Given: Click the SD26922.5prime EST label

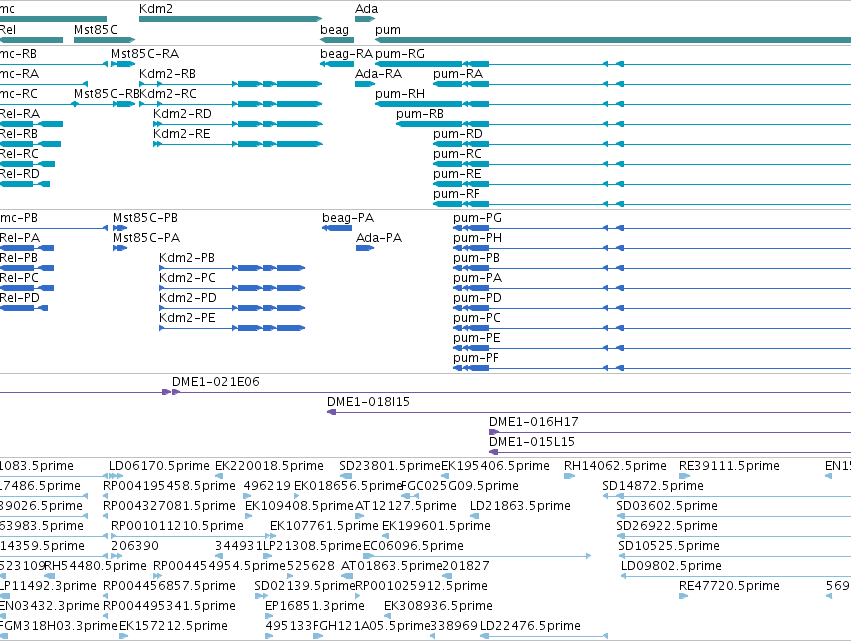Looking at the screenshot, I should pos(667,526).
